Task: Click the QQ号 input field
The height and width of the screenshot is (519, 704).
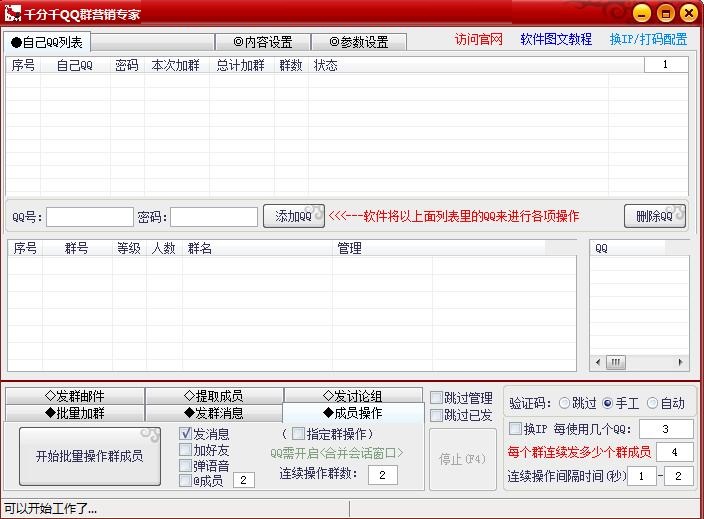Action: click(90, 217)
